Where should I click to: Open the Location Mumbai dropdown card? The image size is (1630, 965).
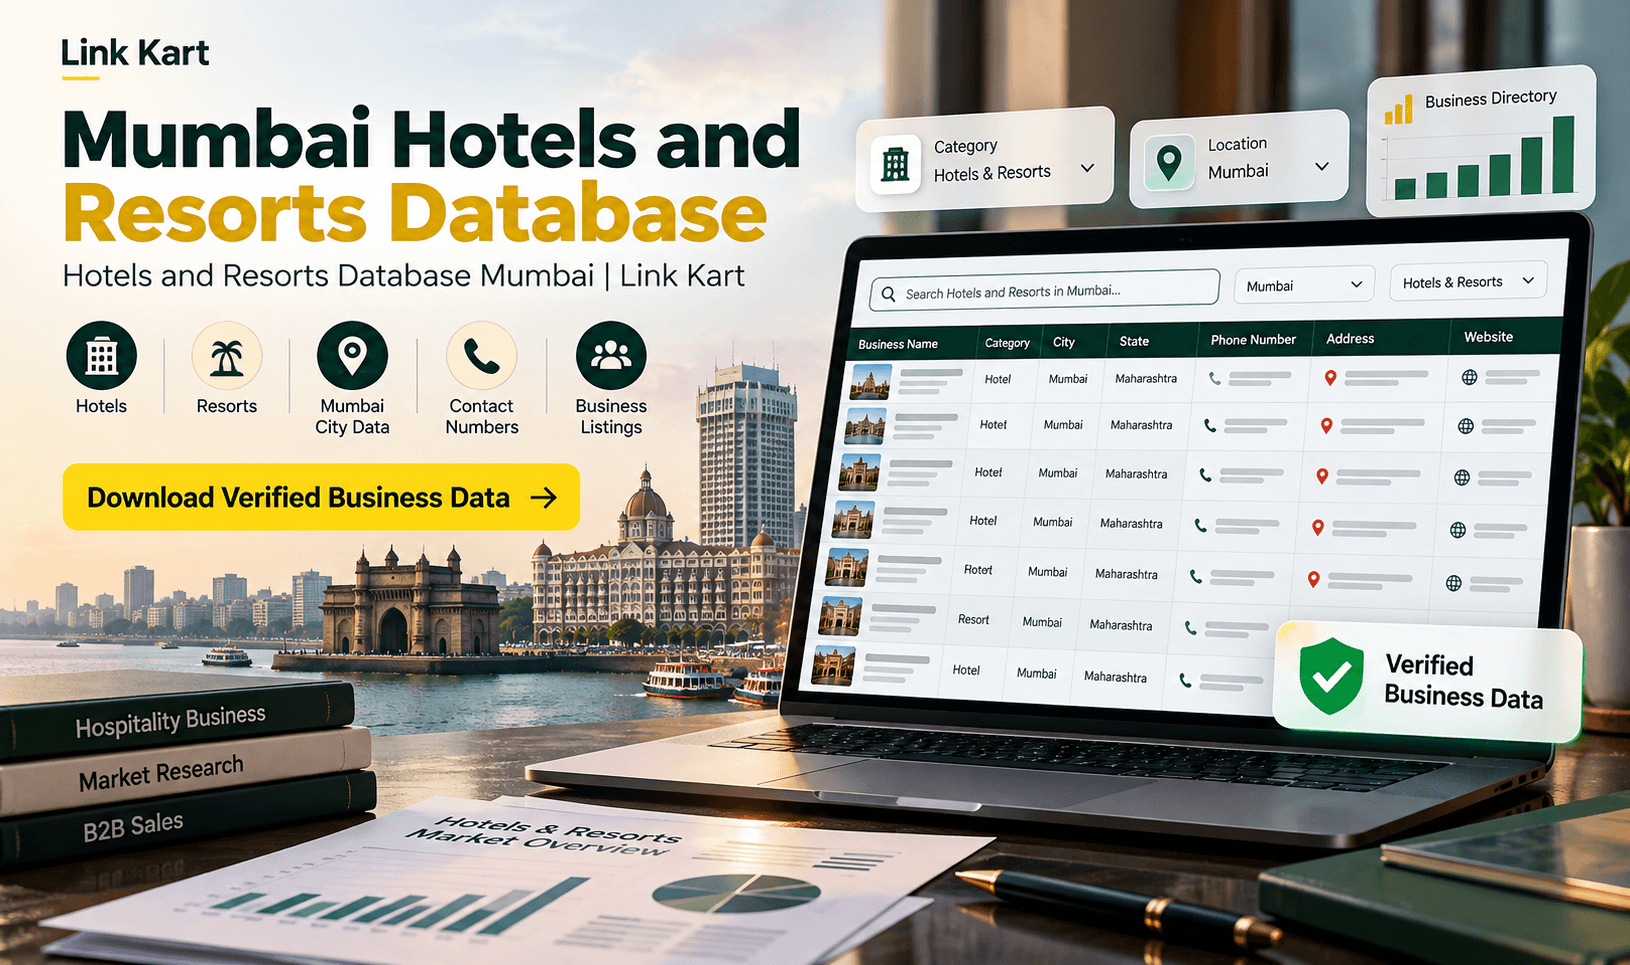point(1239,159)
